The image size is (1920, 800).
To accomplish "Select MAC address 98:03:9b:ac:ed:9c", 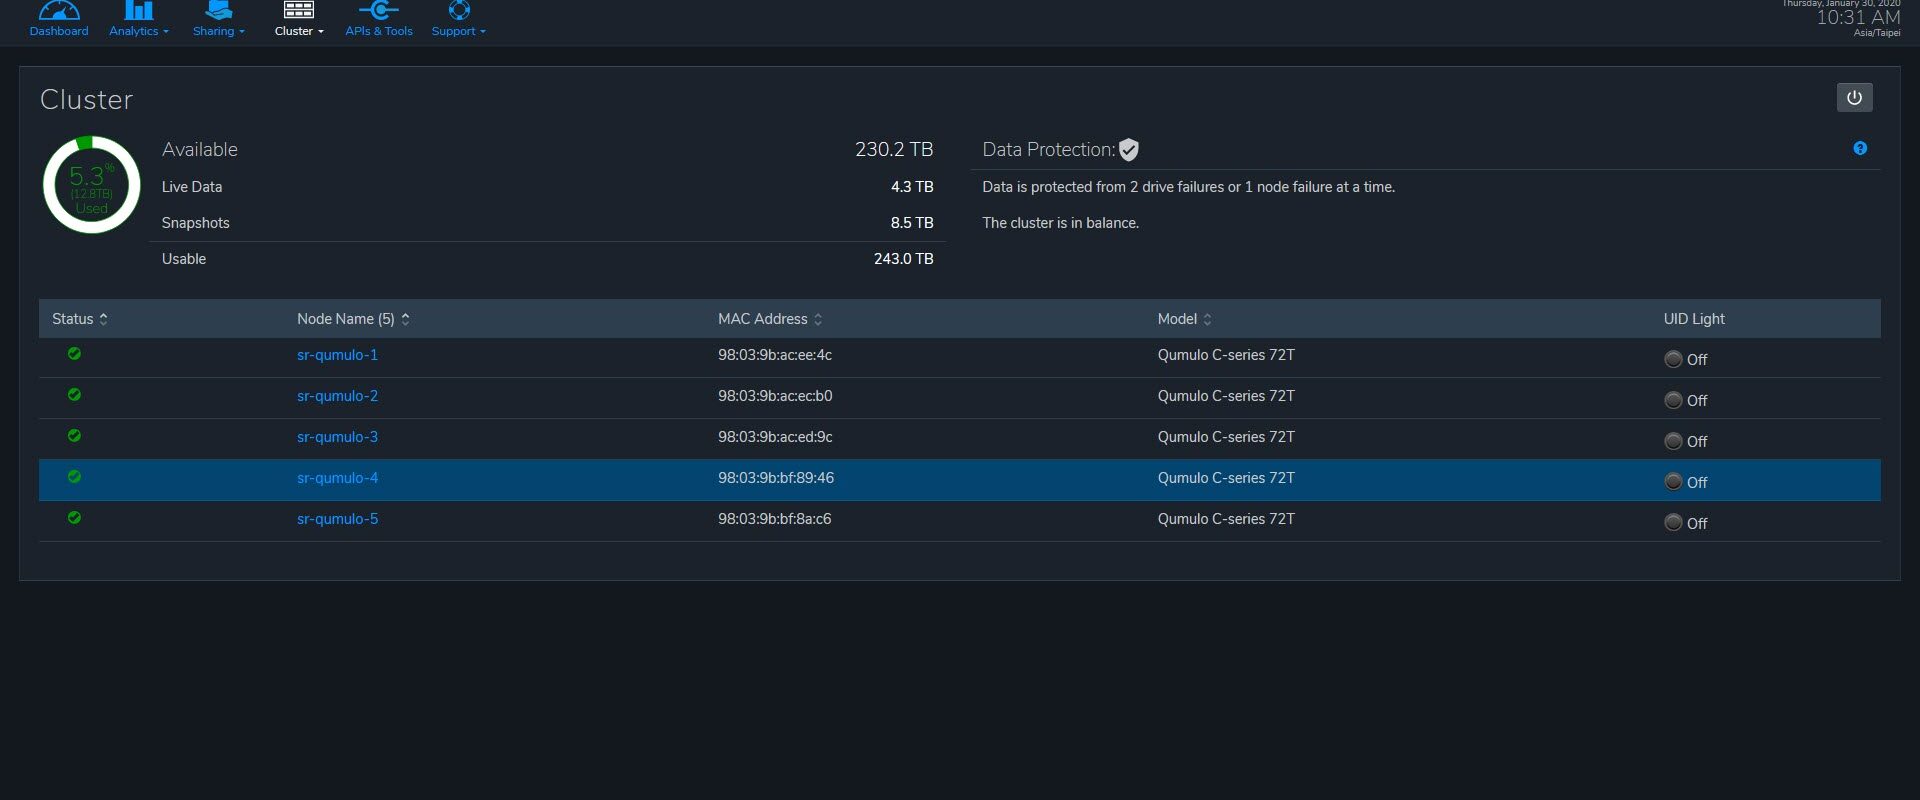I will click(775, 437).
